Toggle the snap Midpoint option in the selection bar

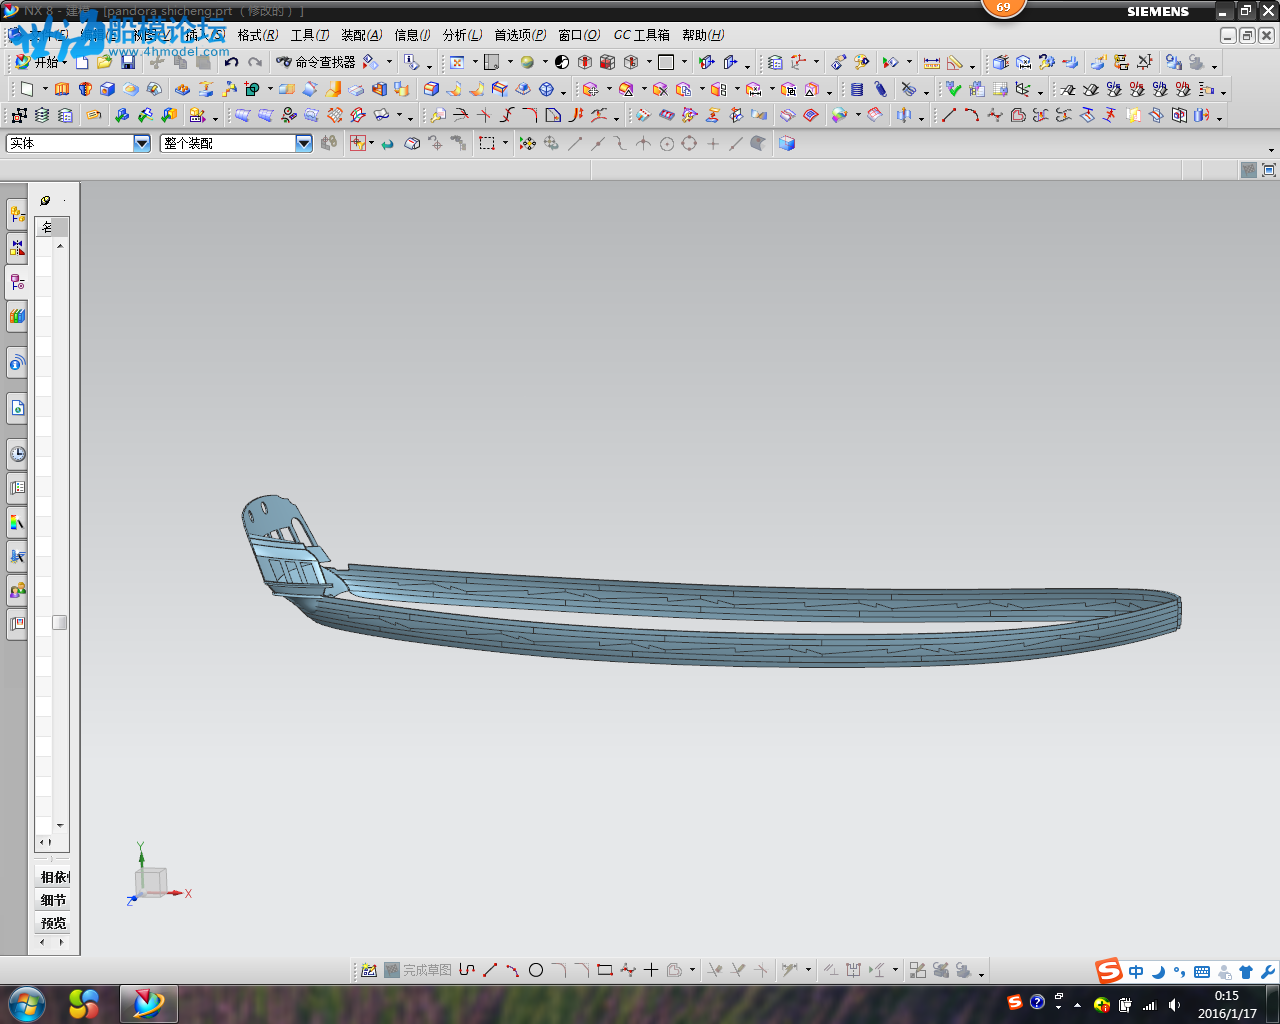pos(598,143)
